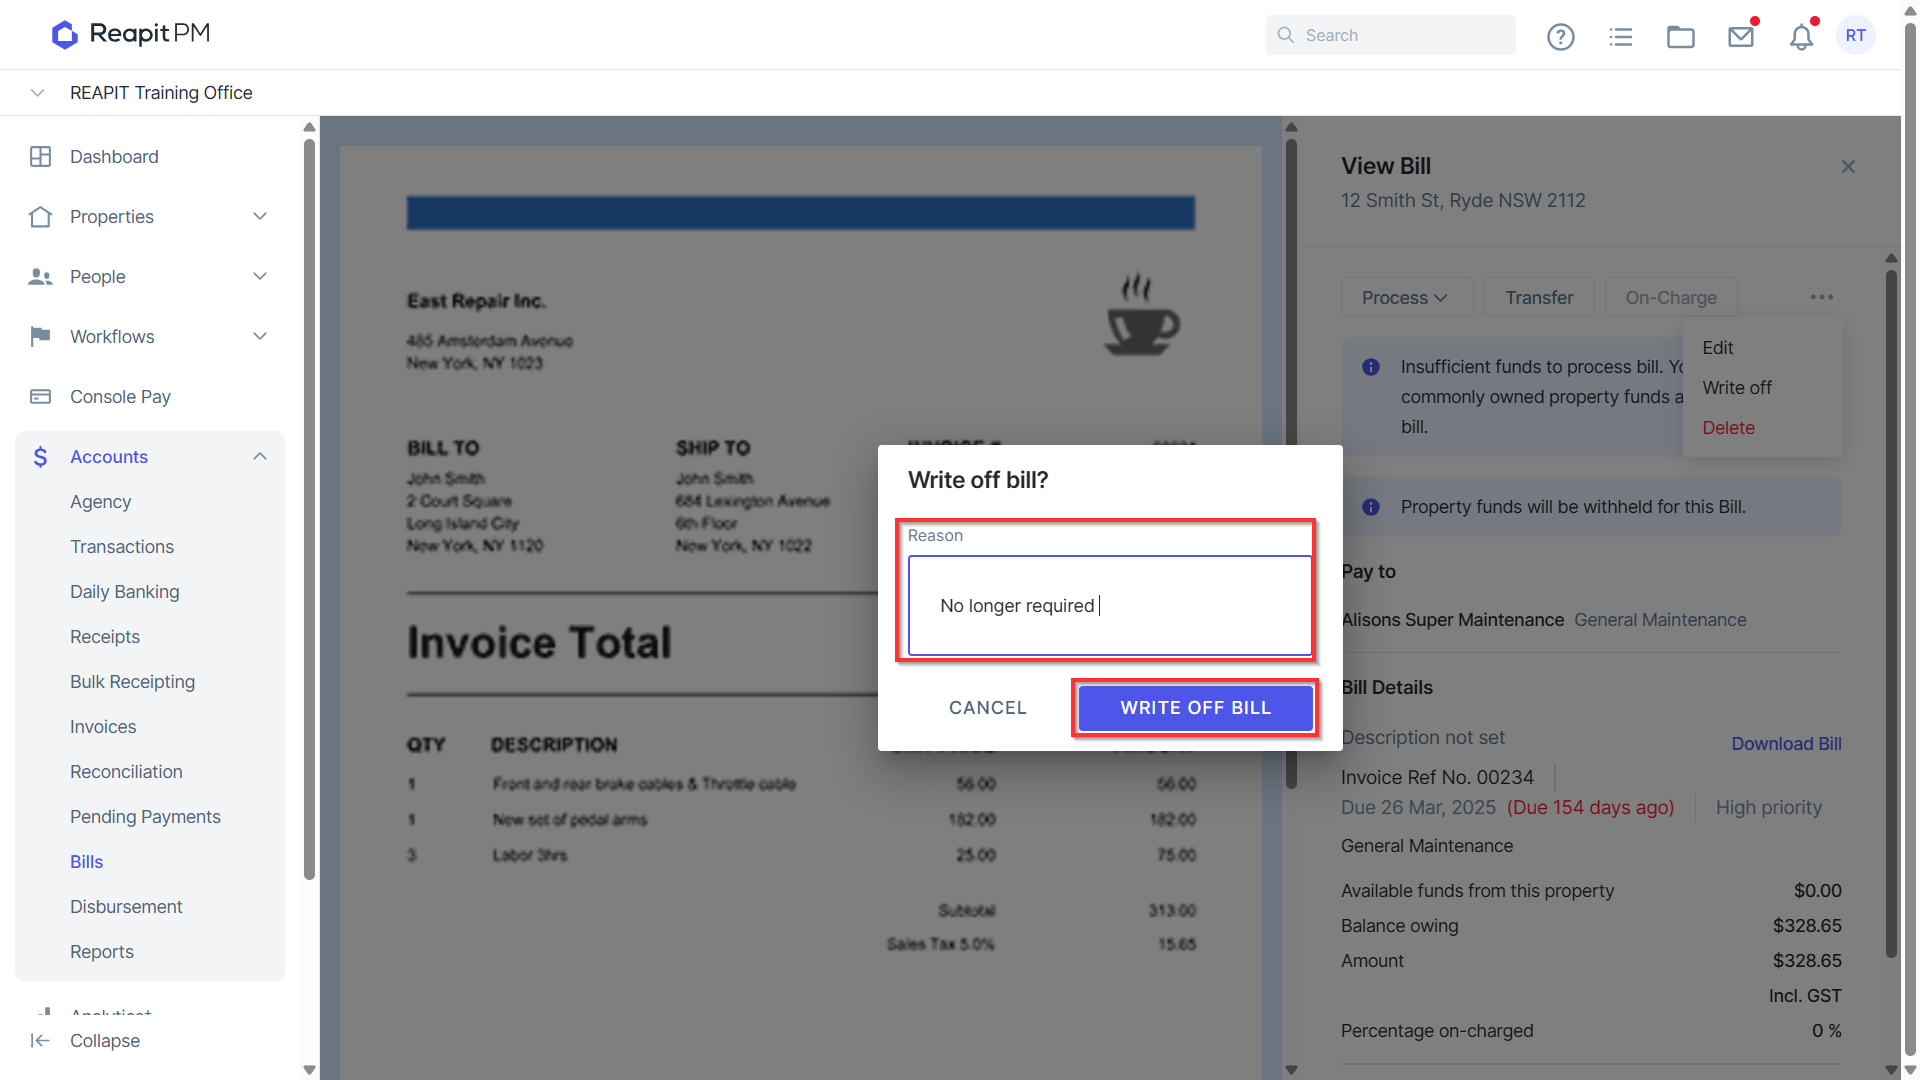Open the three-dot more options menu
This screenshot has width=1920, height=1080.
point(1821,297)
